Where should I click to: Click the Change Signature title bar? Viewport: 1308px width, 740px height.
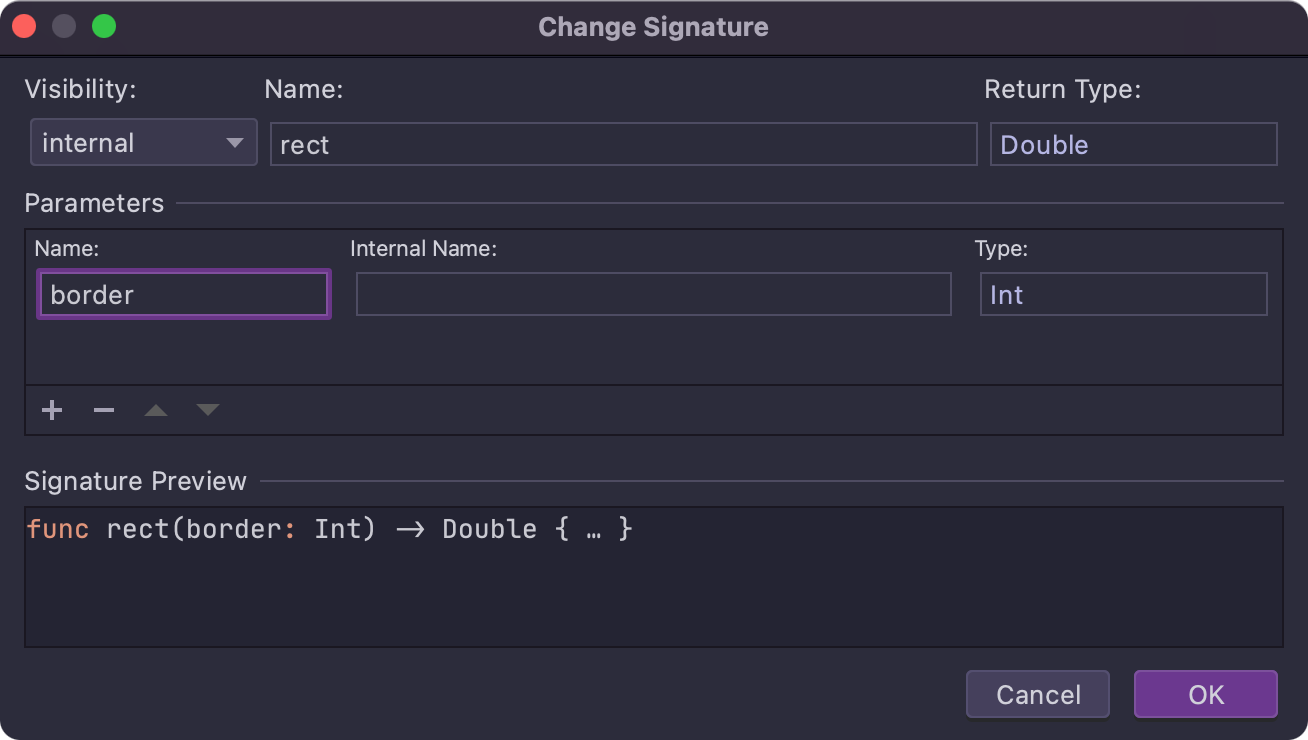click(654, 27)
